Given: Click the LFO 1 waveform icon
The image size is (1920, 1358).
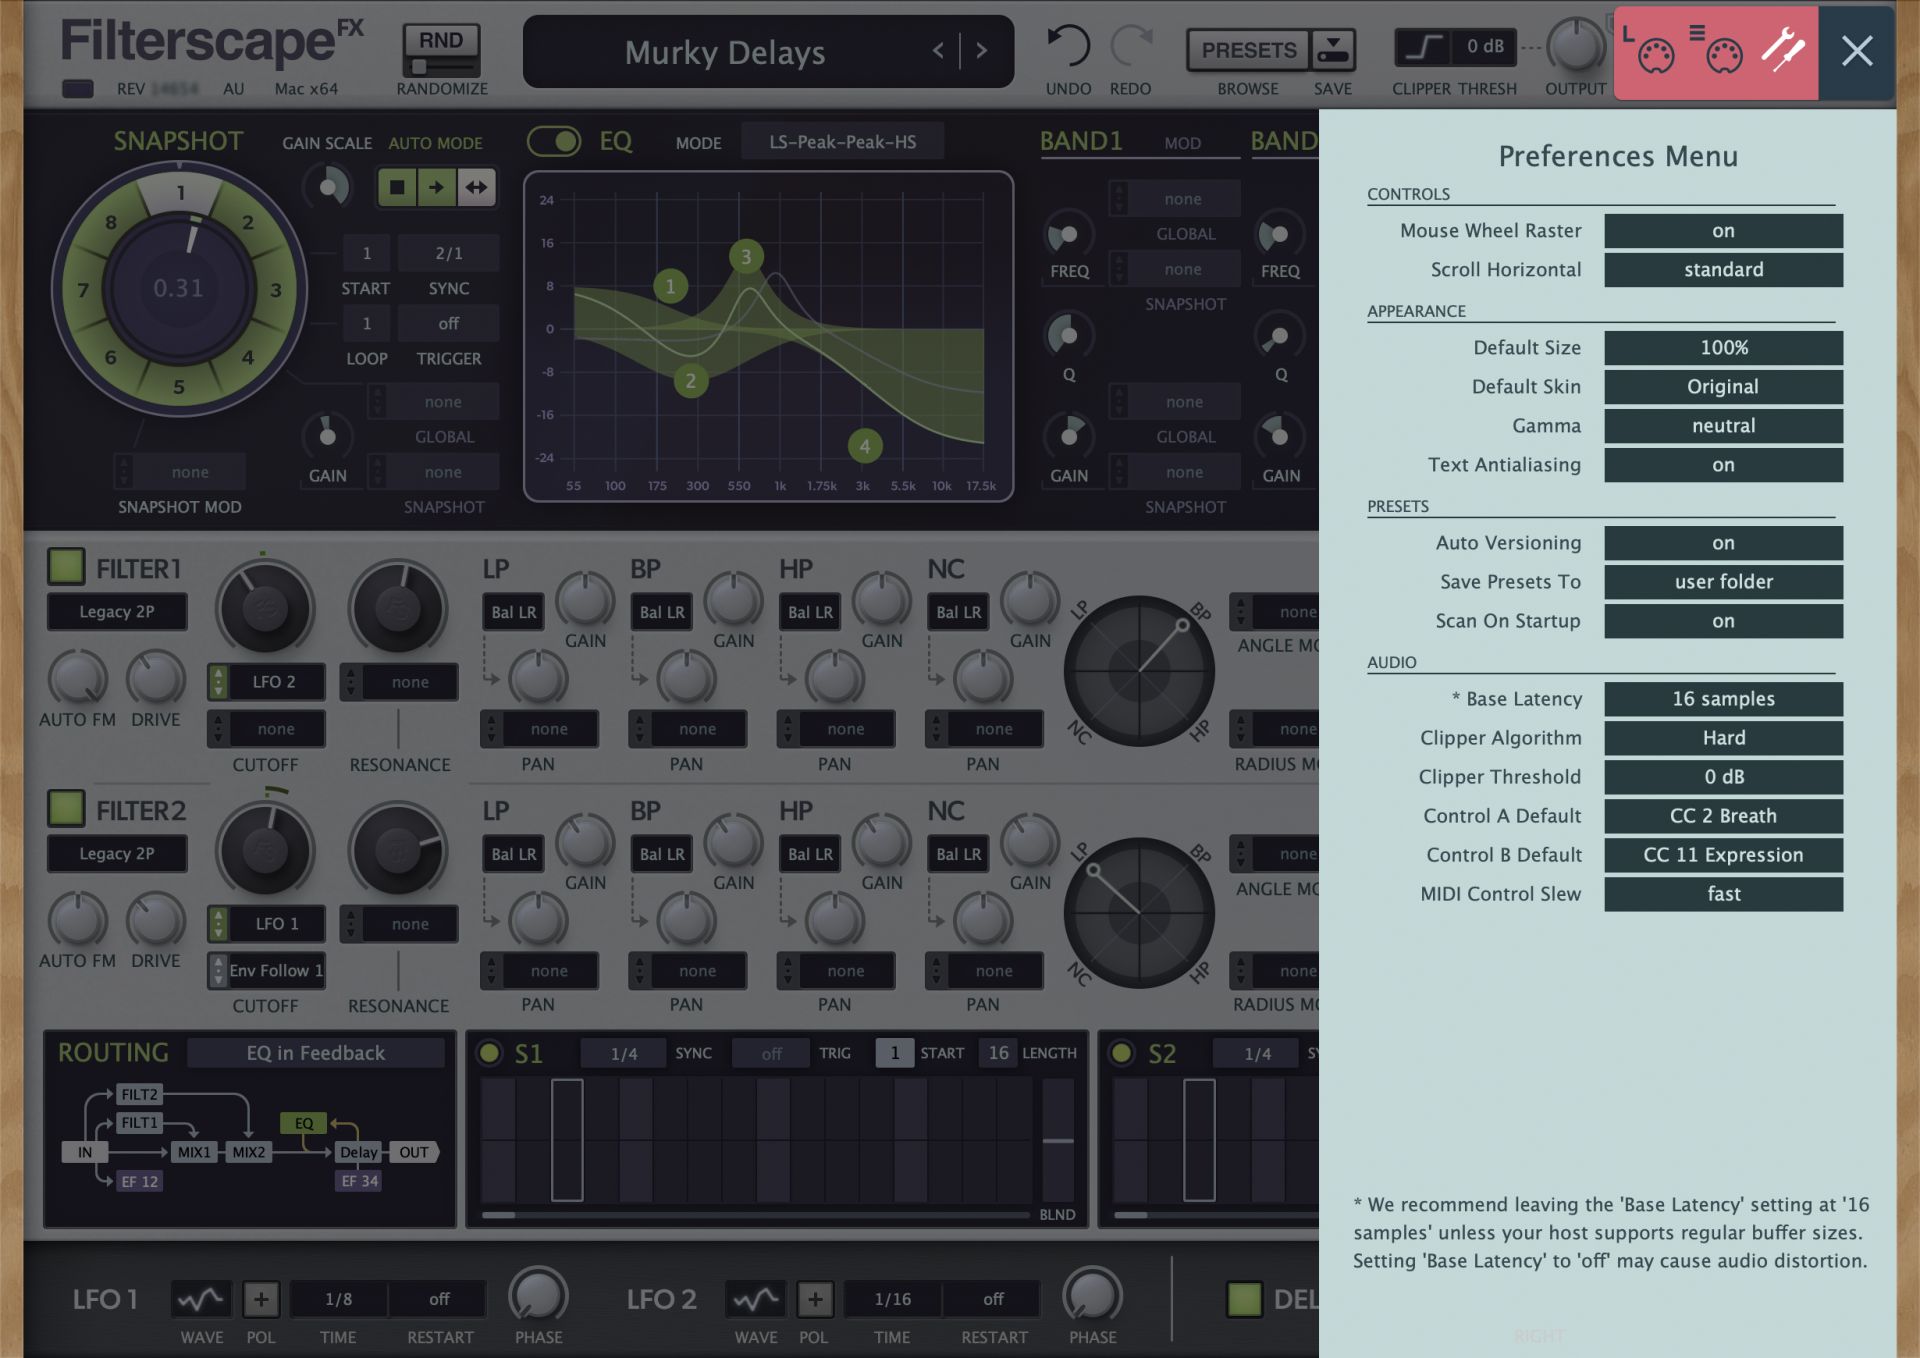Looking at the screenshot, I should pyautogui.click(x=201, y=1299).
